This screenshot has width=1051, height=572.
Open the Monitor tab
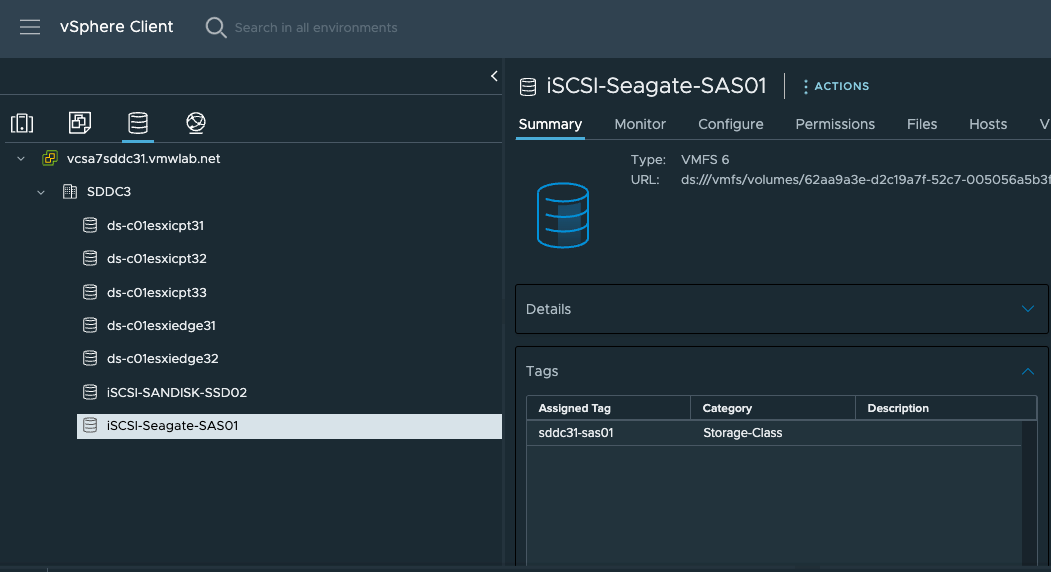pos(640,124)
